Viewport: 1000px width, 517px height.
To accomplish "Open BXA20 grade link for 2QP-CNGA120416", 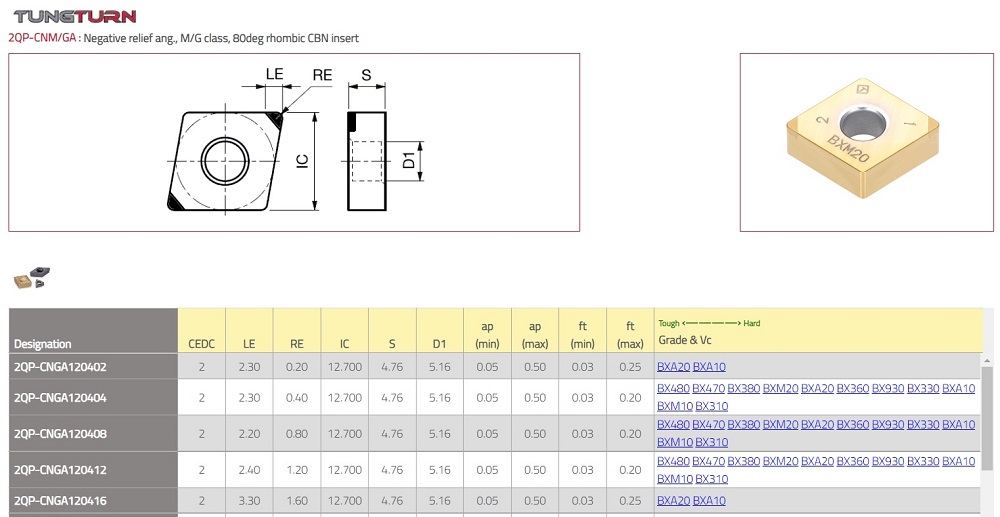I will click(673, 500).
